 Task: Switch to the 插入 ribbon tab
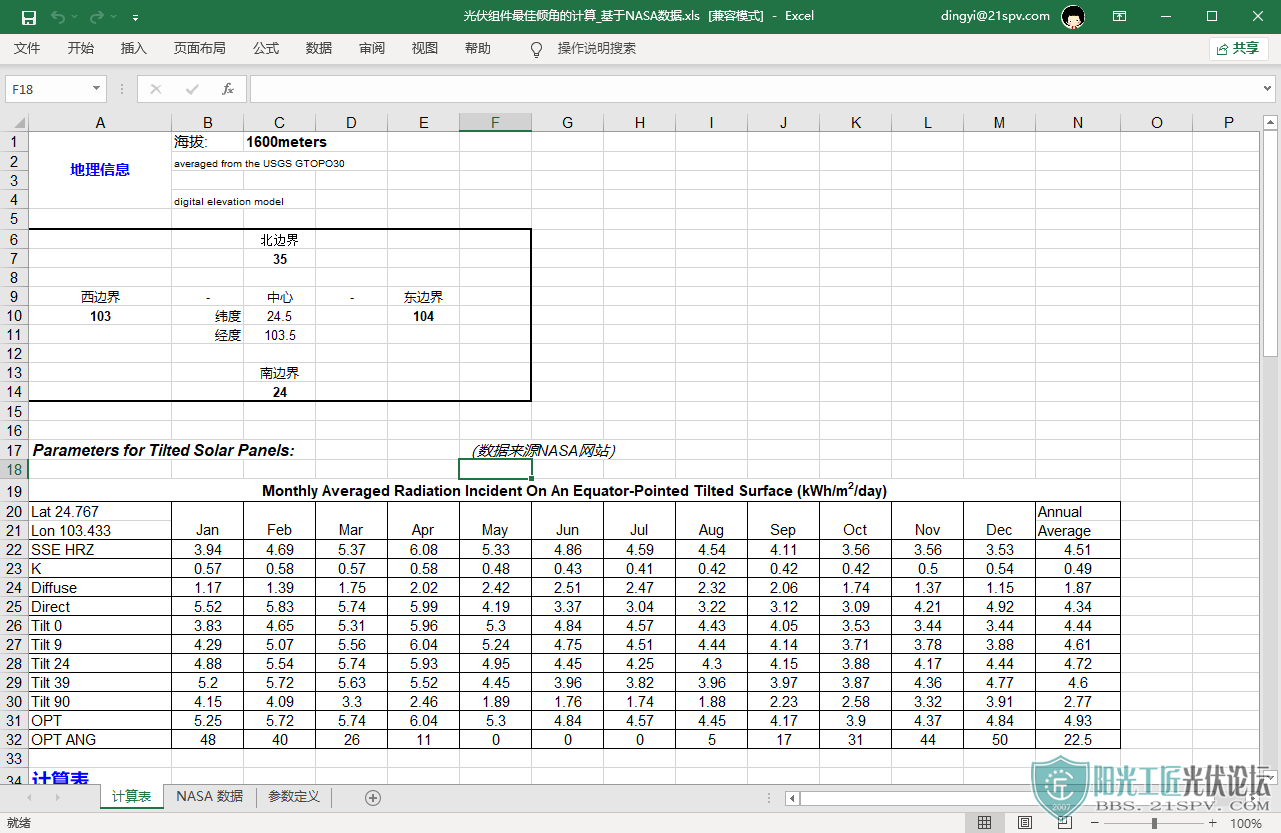pyautogui.click(x=134, y=48)
